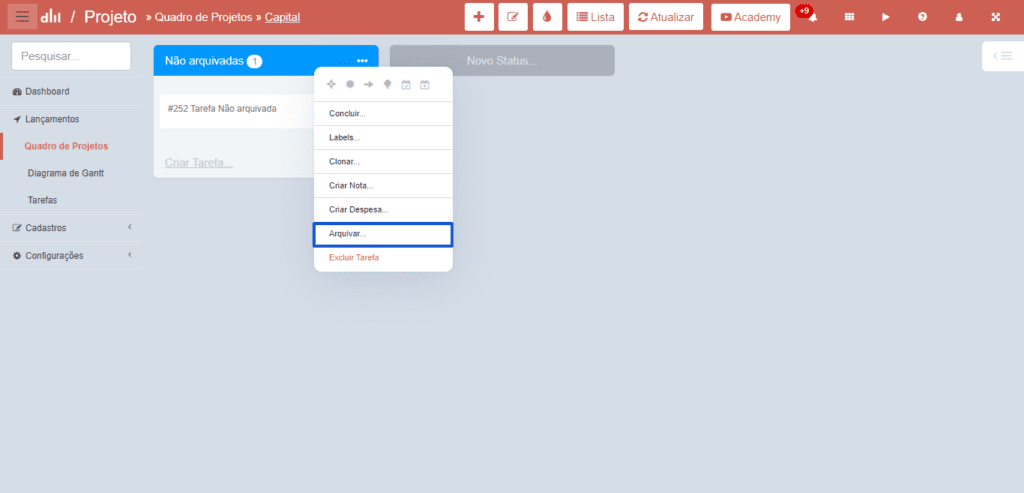Choose Arquivar in the task menu
The height and width of the screenshot is (493, 1024).
(383, 234)
